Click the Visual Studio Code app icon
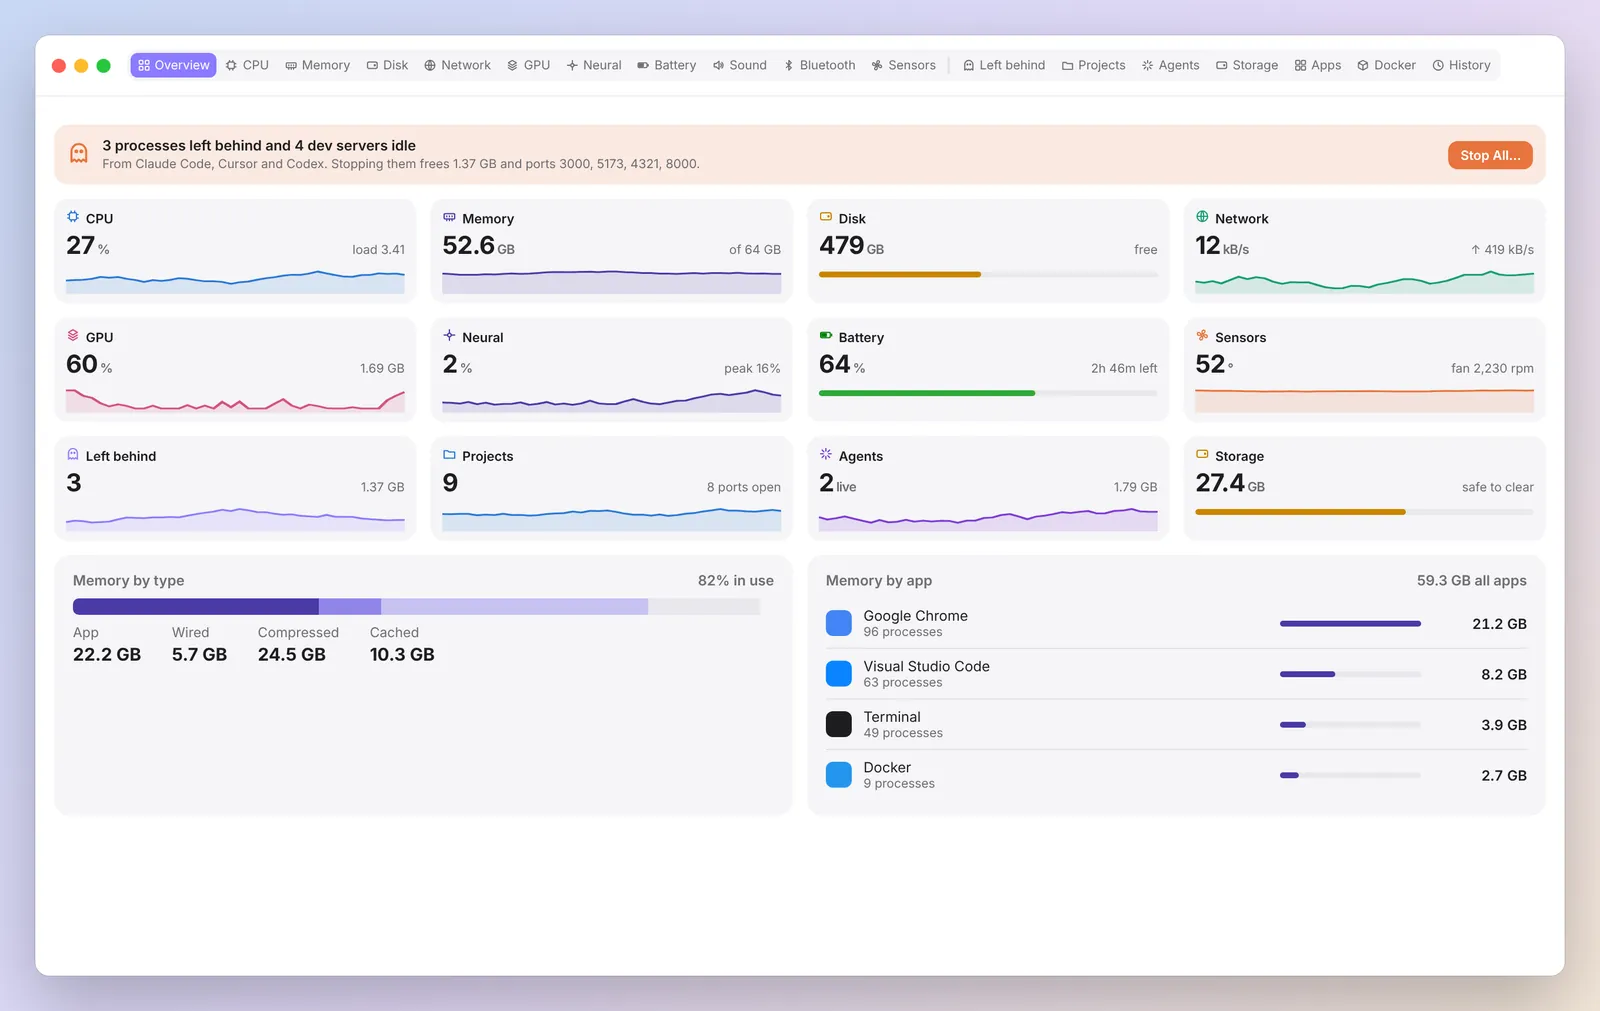The image size is (1600, 1011). coord(839,674)
